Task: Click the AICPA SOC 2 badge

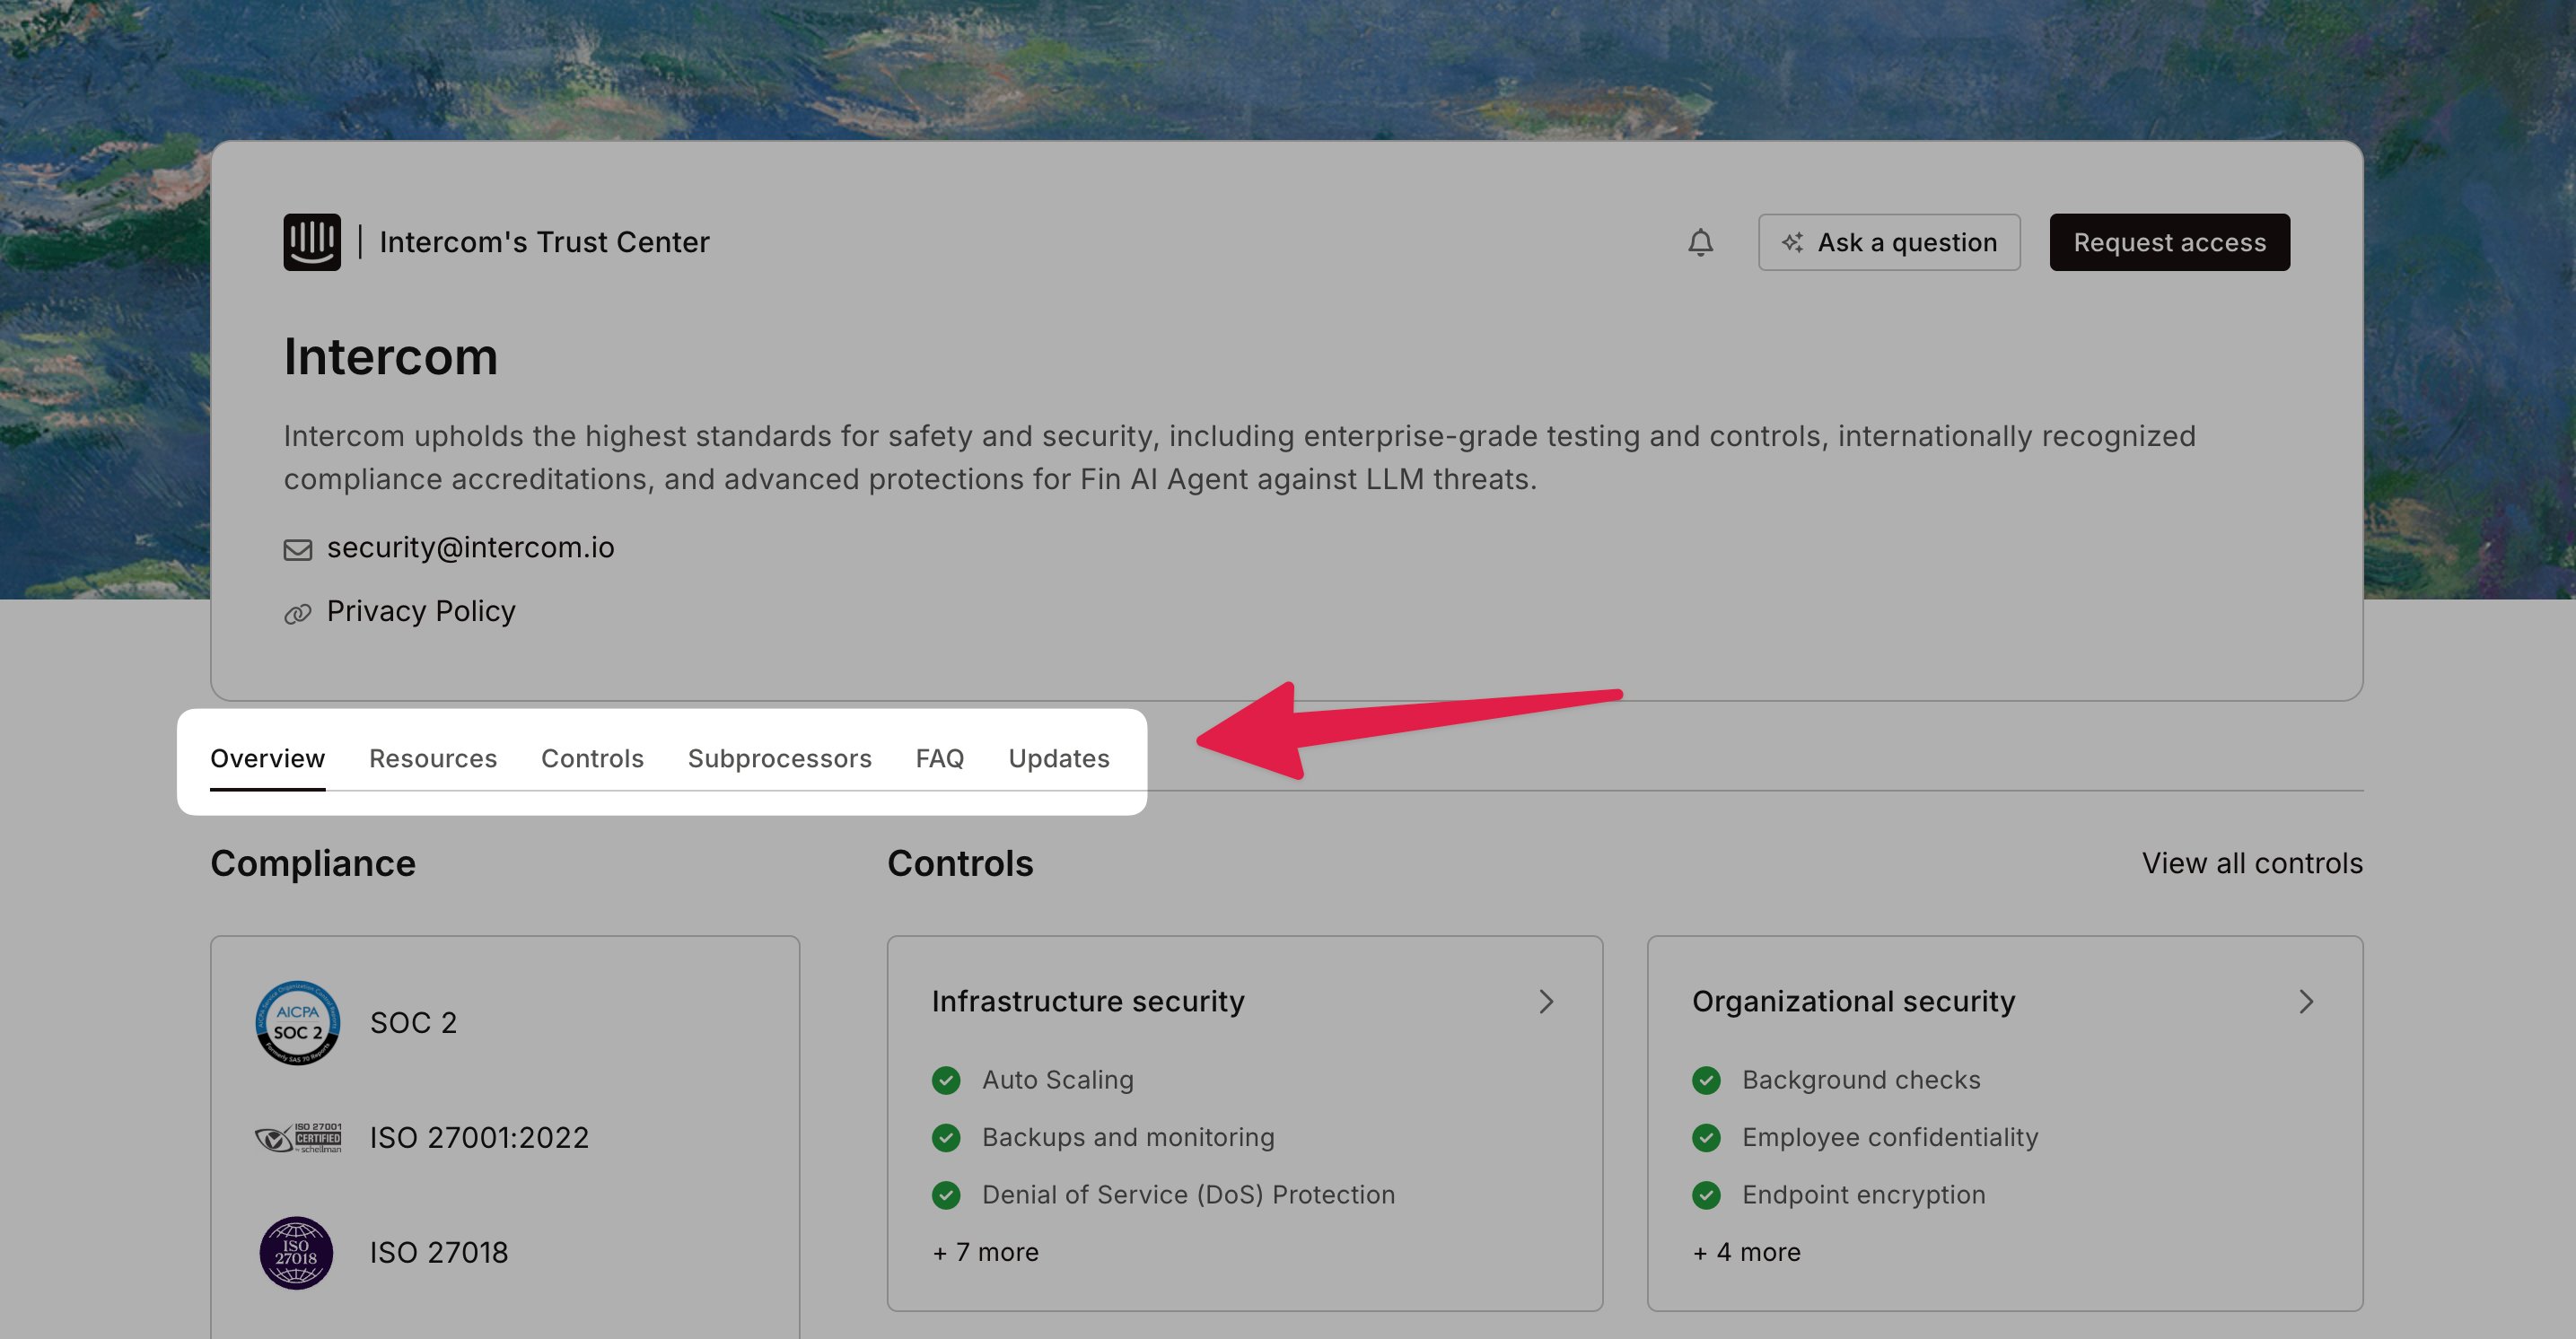Action: tap(298, 1022)
